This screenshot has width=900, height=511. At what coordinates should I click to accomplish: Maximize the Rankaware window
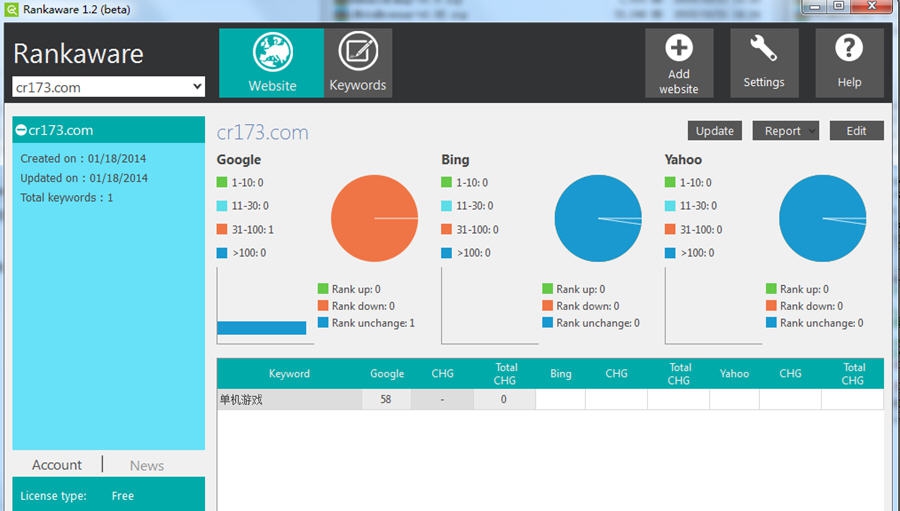tap(839, 6)
